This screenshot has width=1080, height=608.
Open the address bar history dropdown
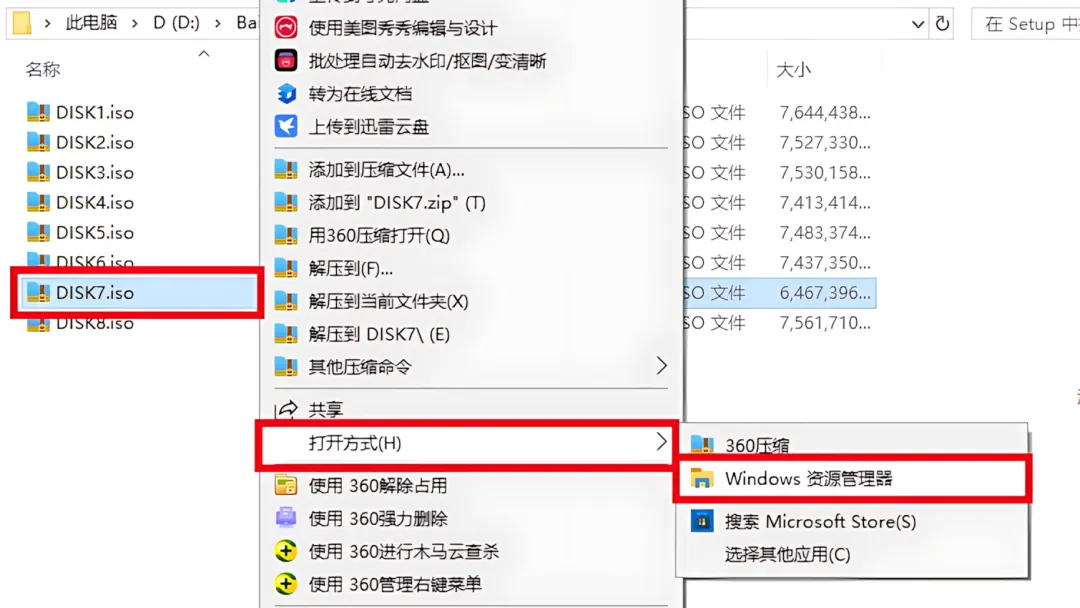pos(917,25)
